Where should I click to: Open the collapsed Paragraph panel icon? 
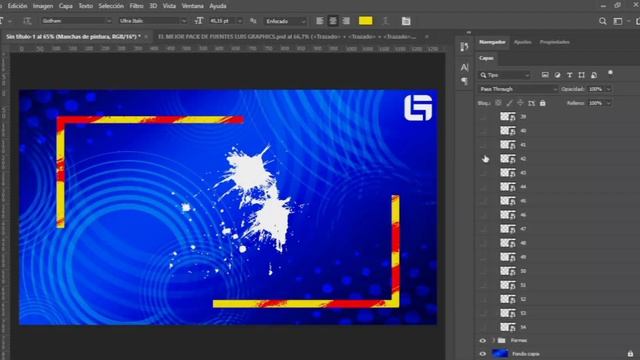(464, 81)
